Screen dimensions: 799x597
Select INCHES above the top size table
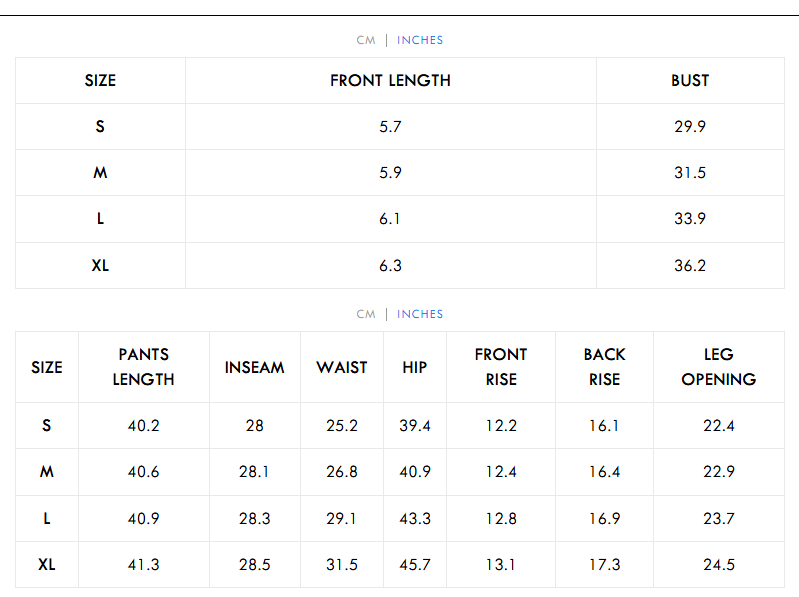(420, 40)
